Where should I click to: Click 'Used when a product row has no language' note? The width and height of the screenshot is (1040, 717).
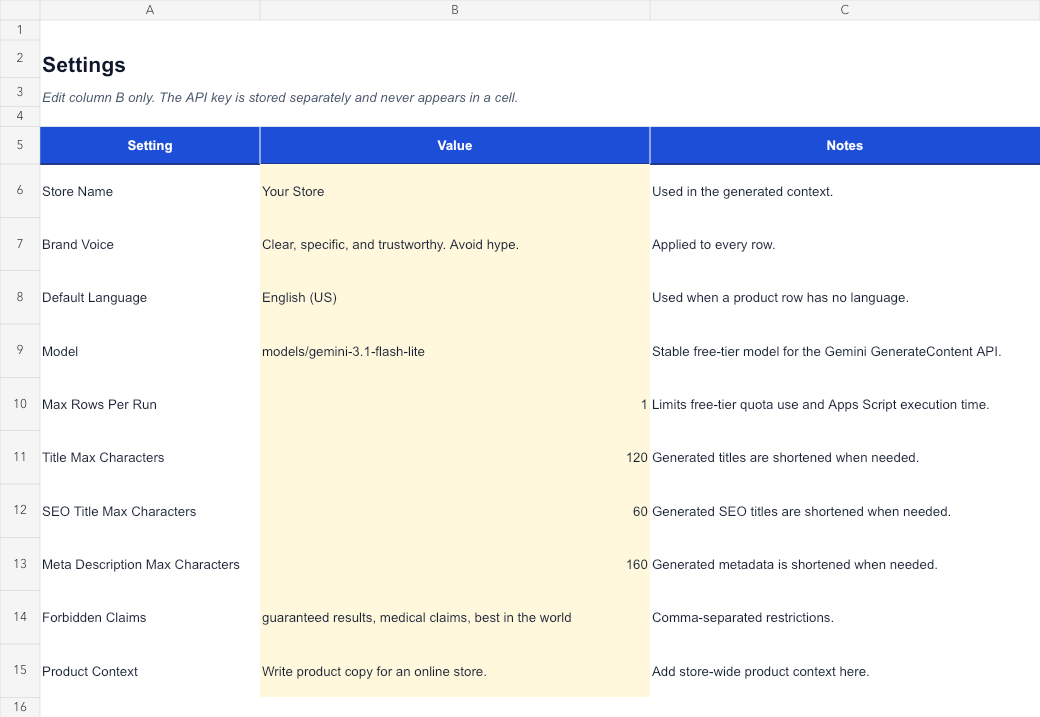tap(780, 298)
